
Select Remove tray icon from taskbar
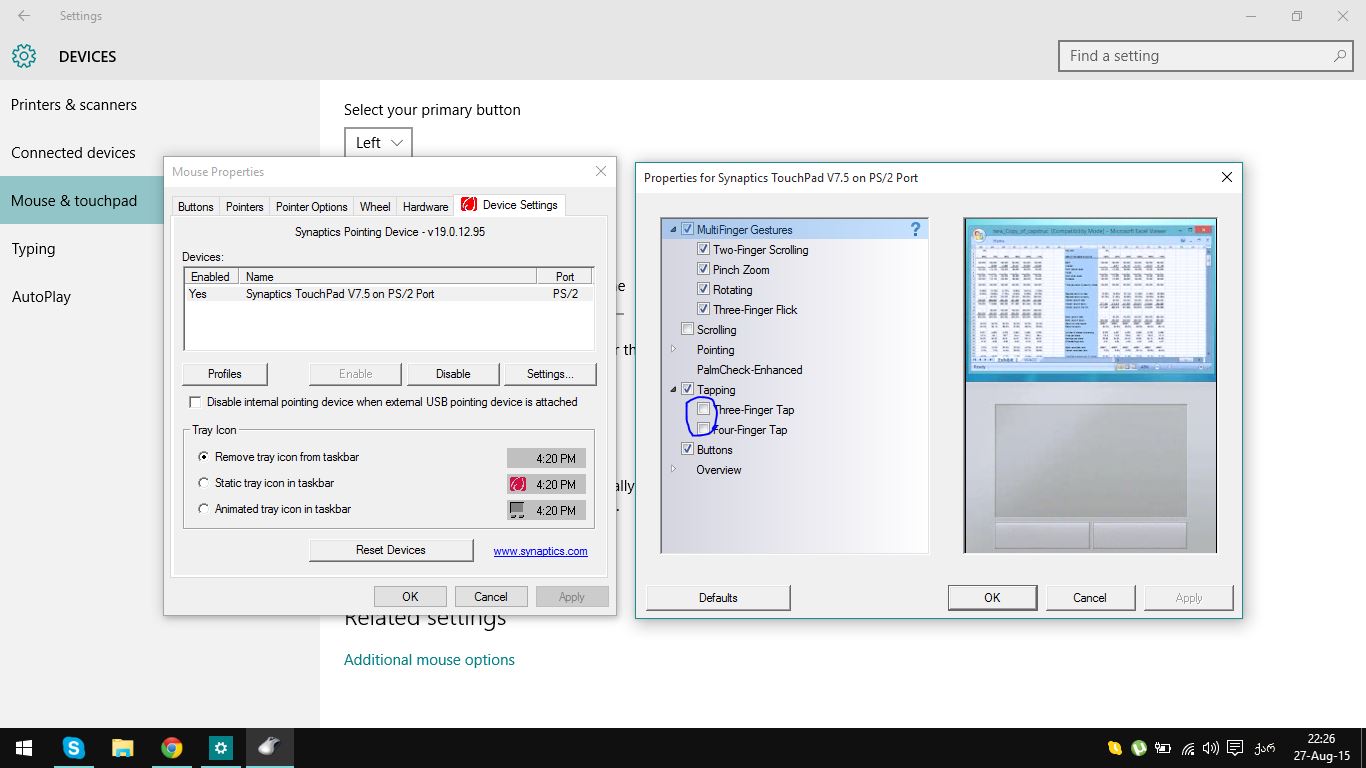[204, 457]
